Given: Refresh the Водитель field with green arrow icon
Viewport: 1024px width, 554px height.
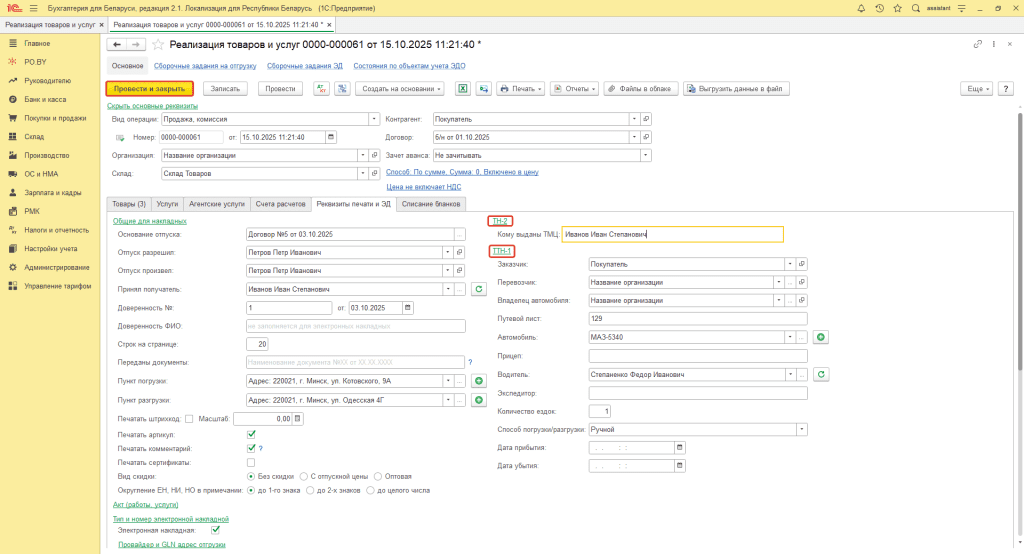Looking at the screenshot, I should (821, 374).
